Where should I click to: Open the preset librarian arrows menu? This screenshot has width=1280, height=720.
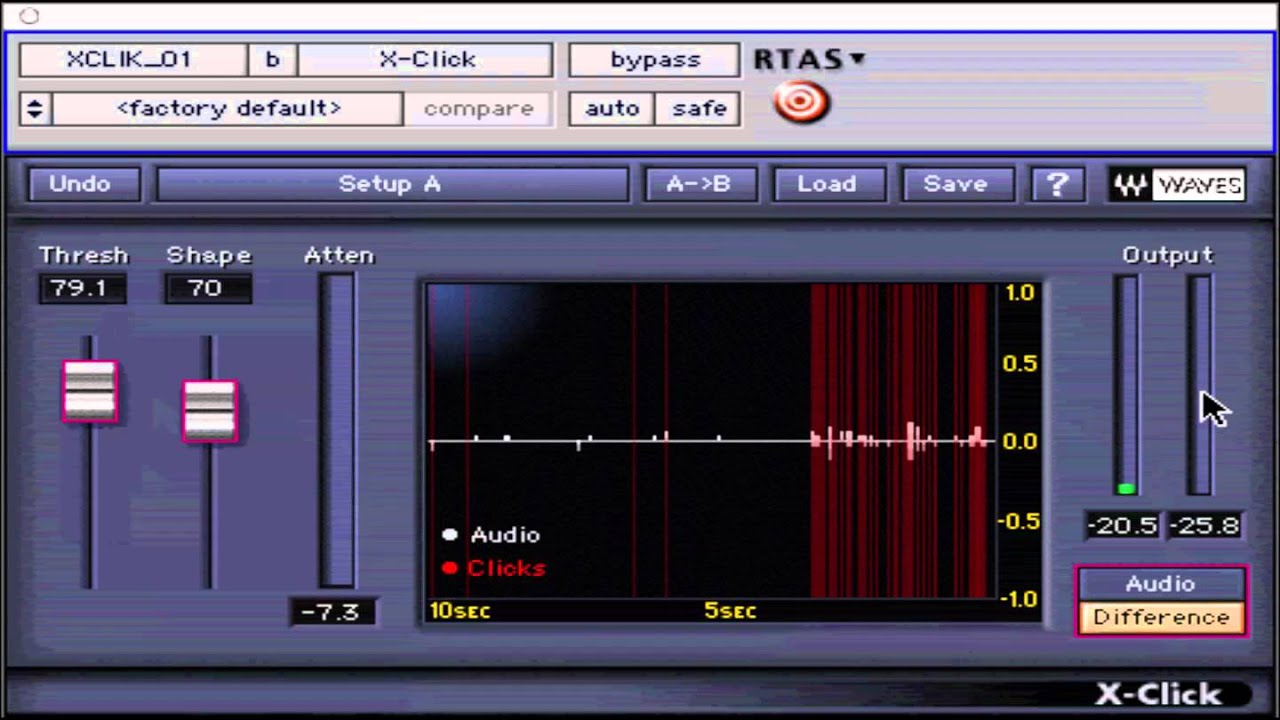(34, 109)
